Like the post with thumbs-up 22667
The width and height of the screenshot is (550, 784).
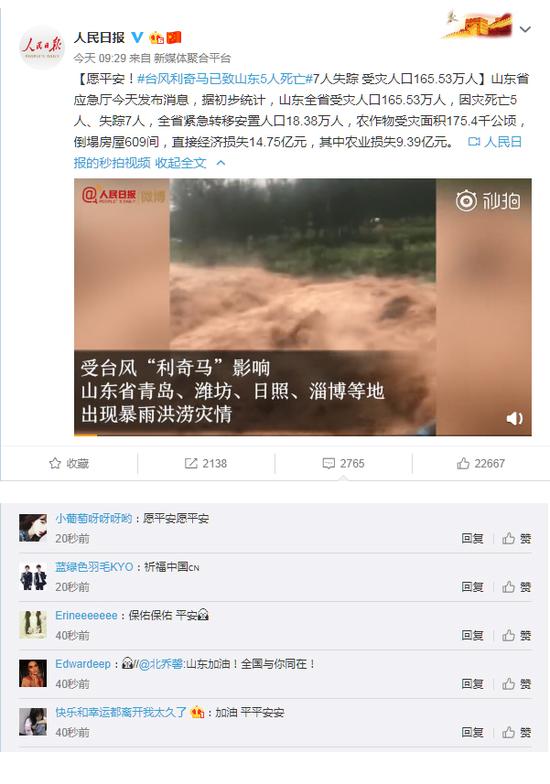[x=480, y=464]
